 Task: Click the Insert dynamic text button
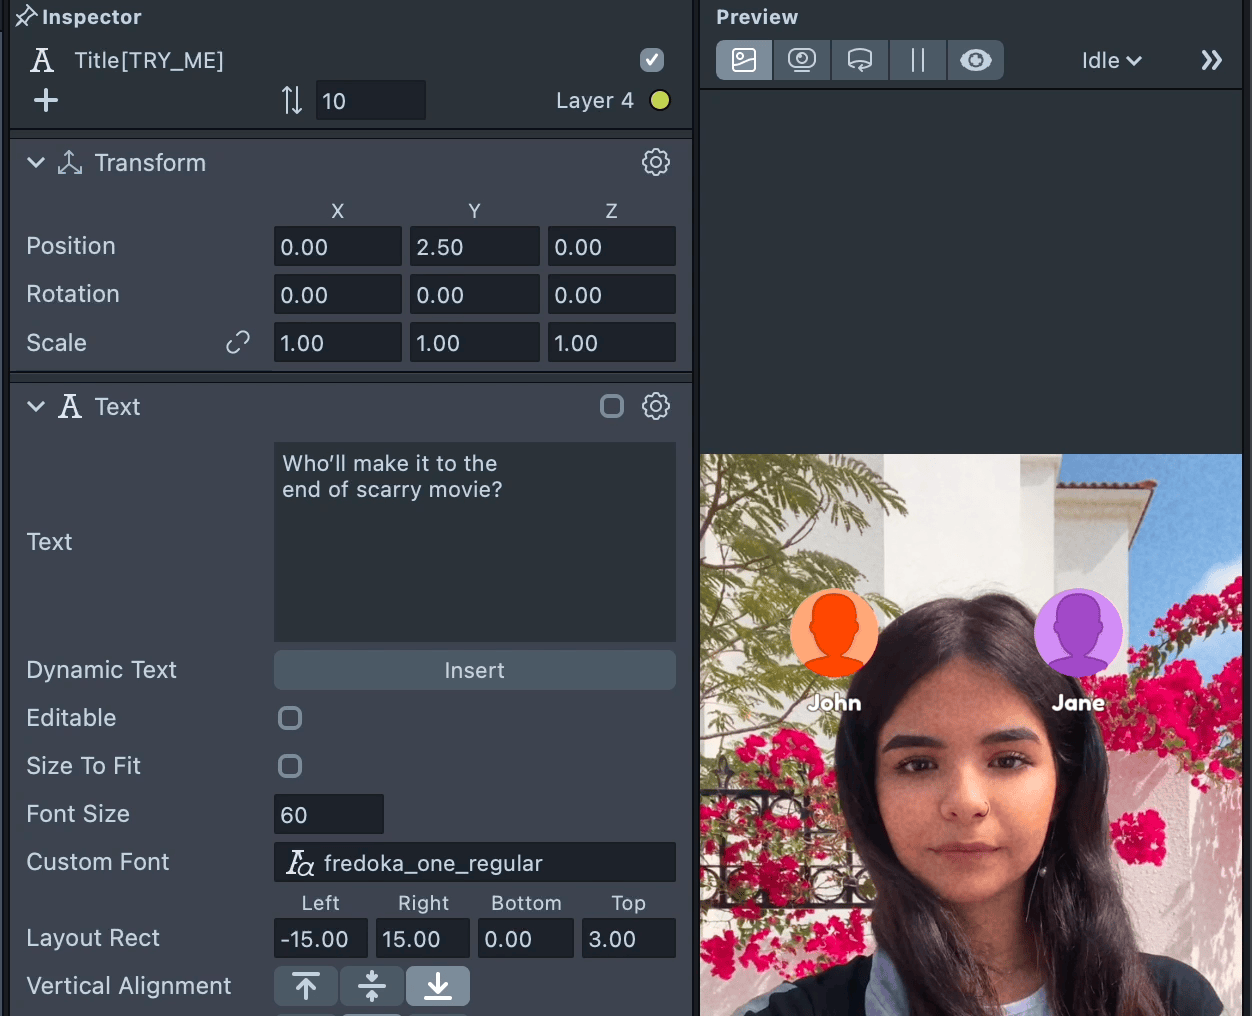474,670
